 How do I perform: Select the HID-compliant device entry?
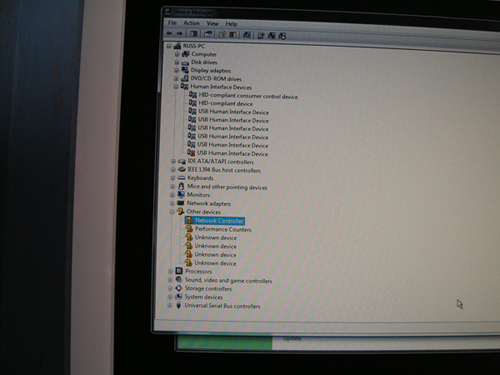226,104
